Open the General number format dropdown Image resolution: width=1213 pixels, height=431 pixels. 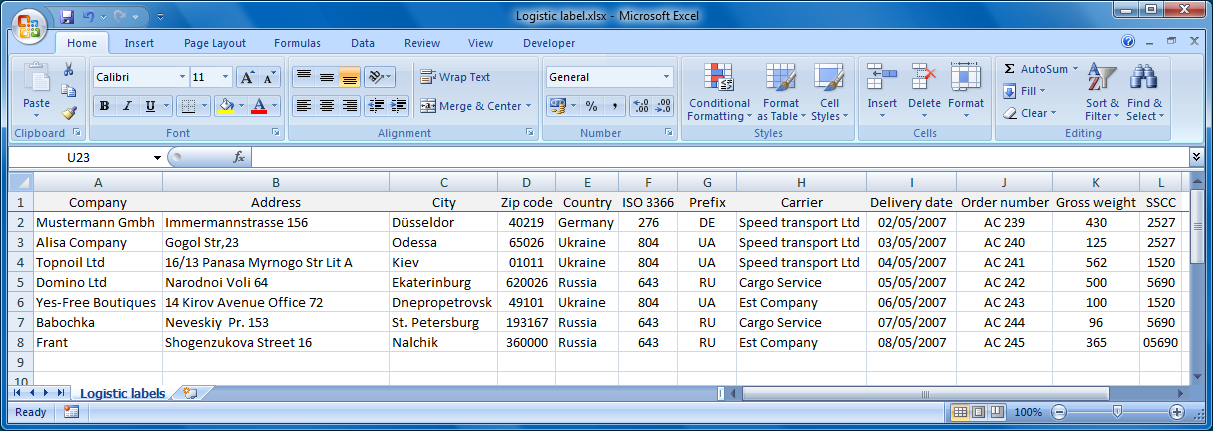pyautogui.click(x=667, y=77)
